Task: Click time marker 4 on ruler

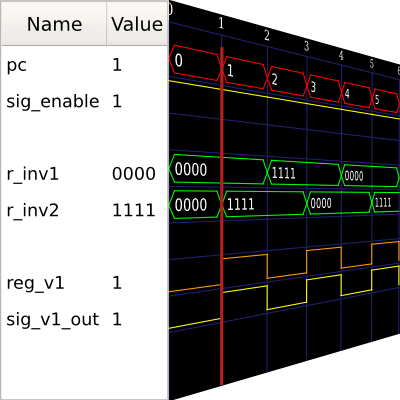Action: (x=341, y=55)
